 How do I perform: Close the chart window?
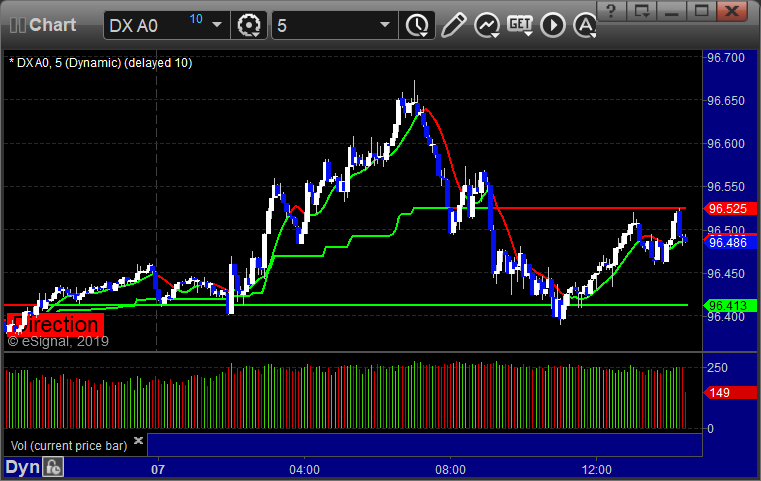732,11
